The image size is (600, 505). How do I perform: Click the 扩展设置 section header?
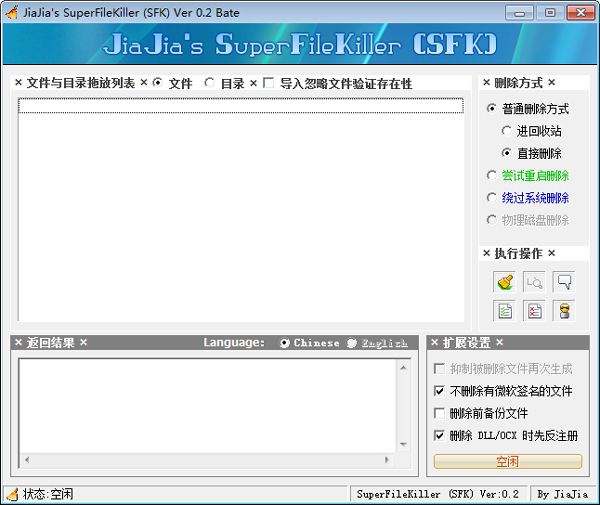466,342
